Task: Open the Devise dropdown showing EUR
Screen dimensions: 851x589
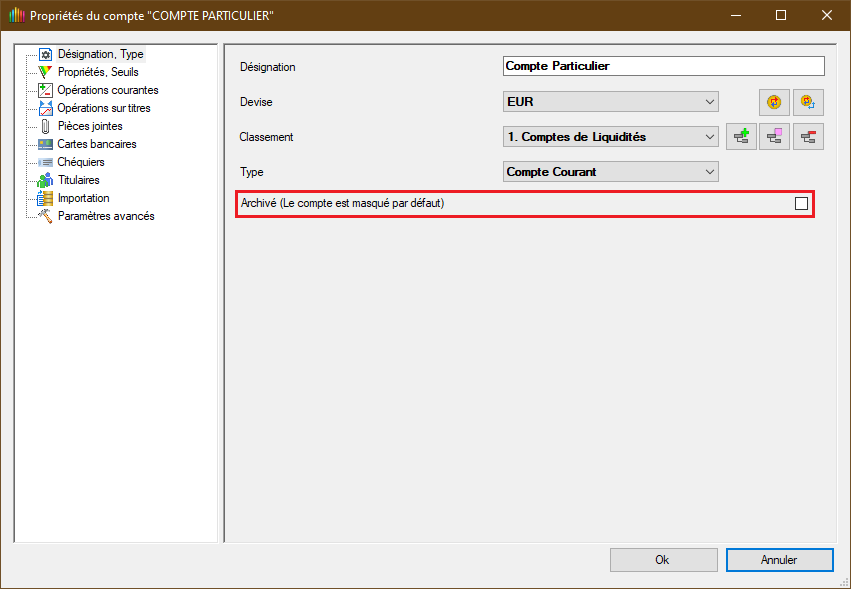Action: coord(611,102)
